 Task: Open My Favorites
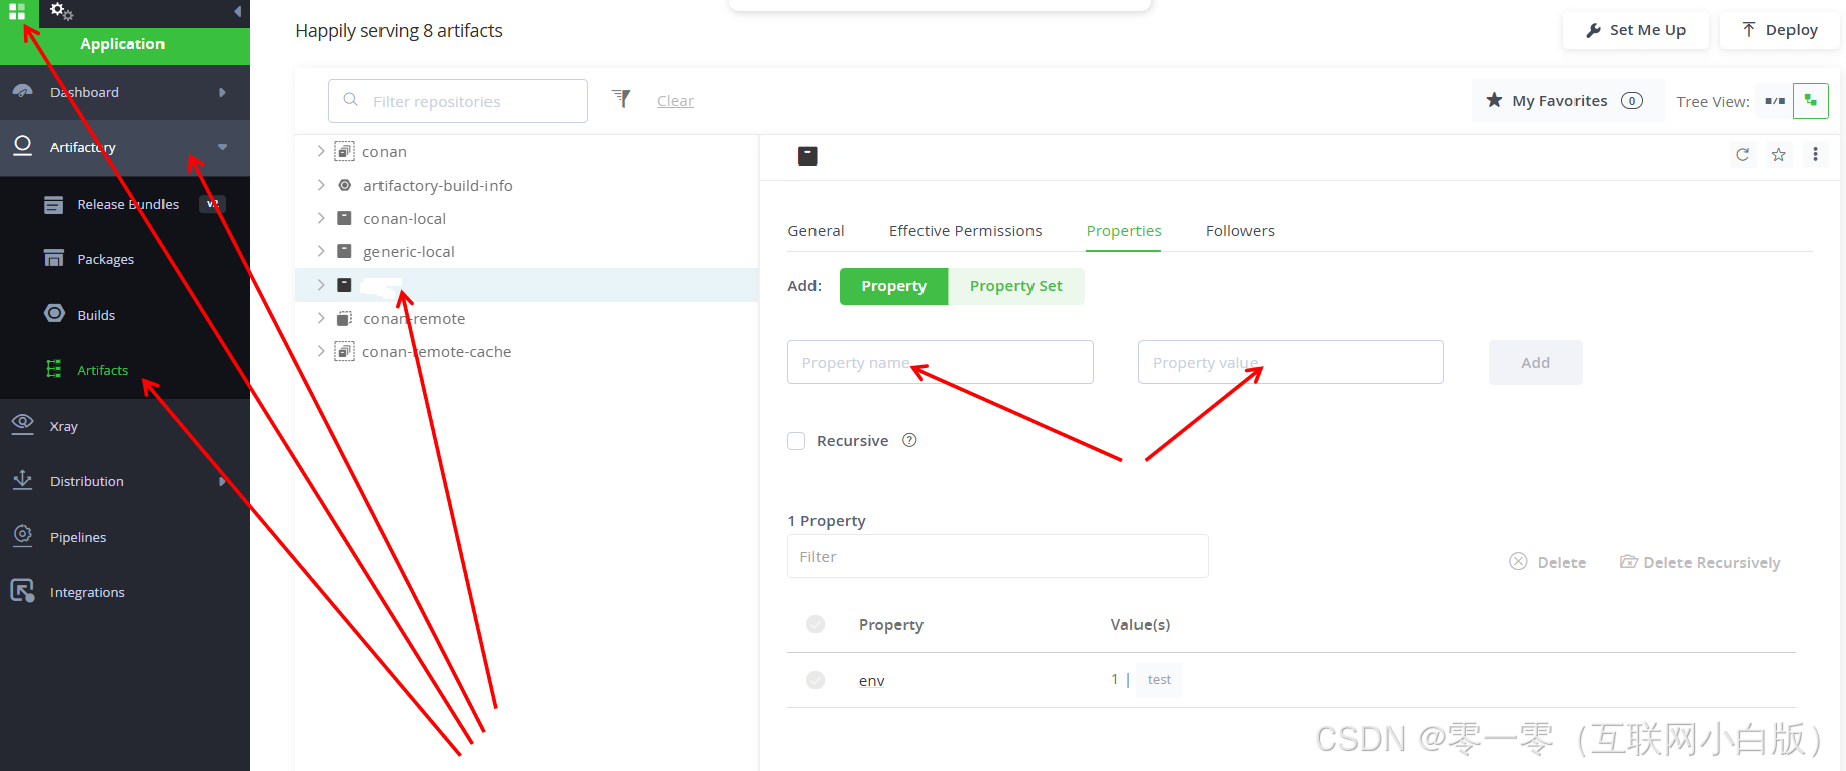click(1568, 101)
